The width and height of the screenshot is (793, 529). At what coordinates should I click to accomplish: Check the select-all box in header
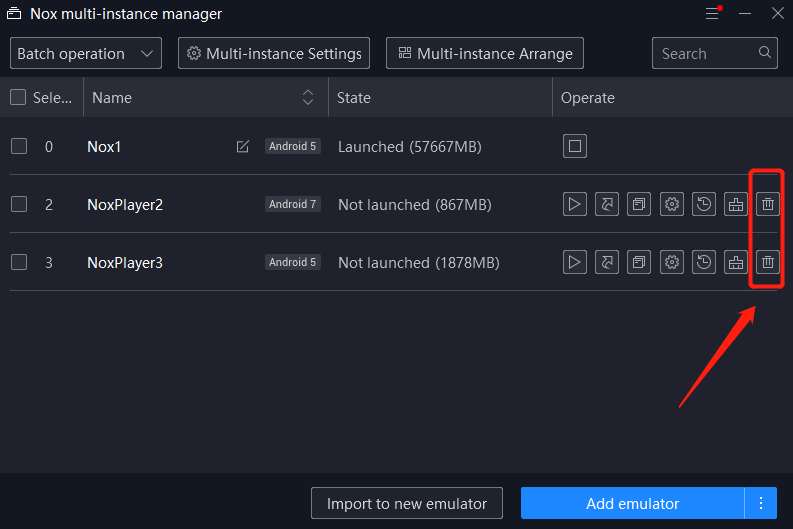click(18, 97)
